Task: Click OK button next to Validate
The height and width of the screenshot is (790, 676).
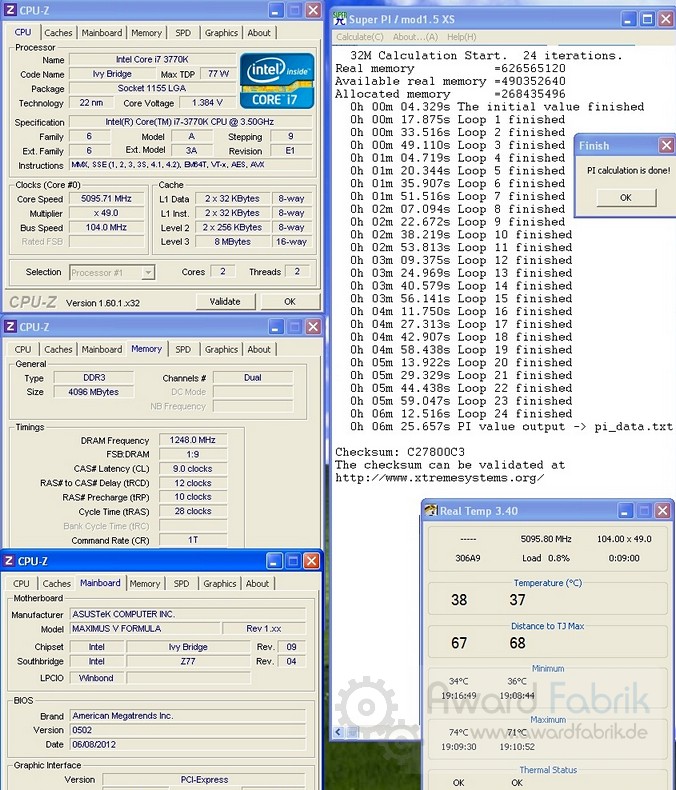Action: point(289,301)
